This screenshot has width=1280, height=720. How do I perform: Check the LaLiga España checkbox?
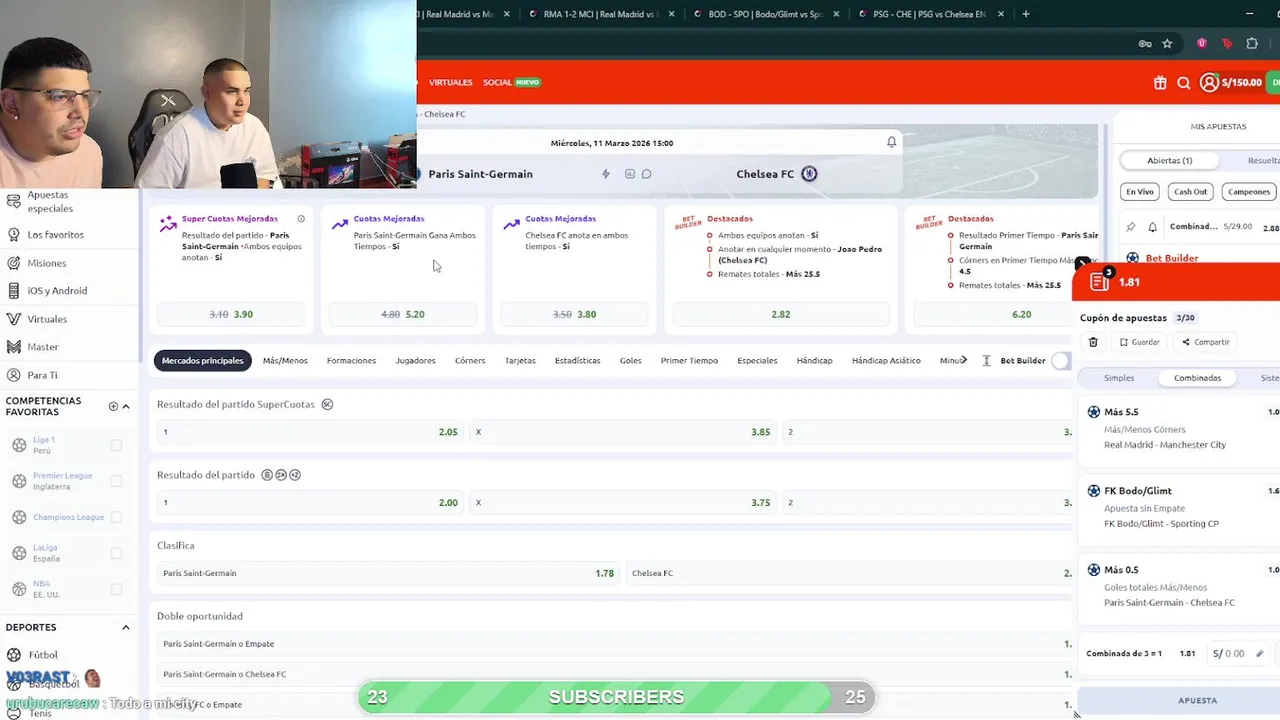coord(117,553)
